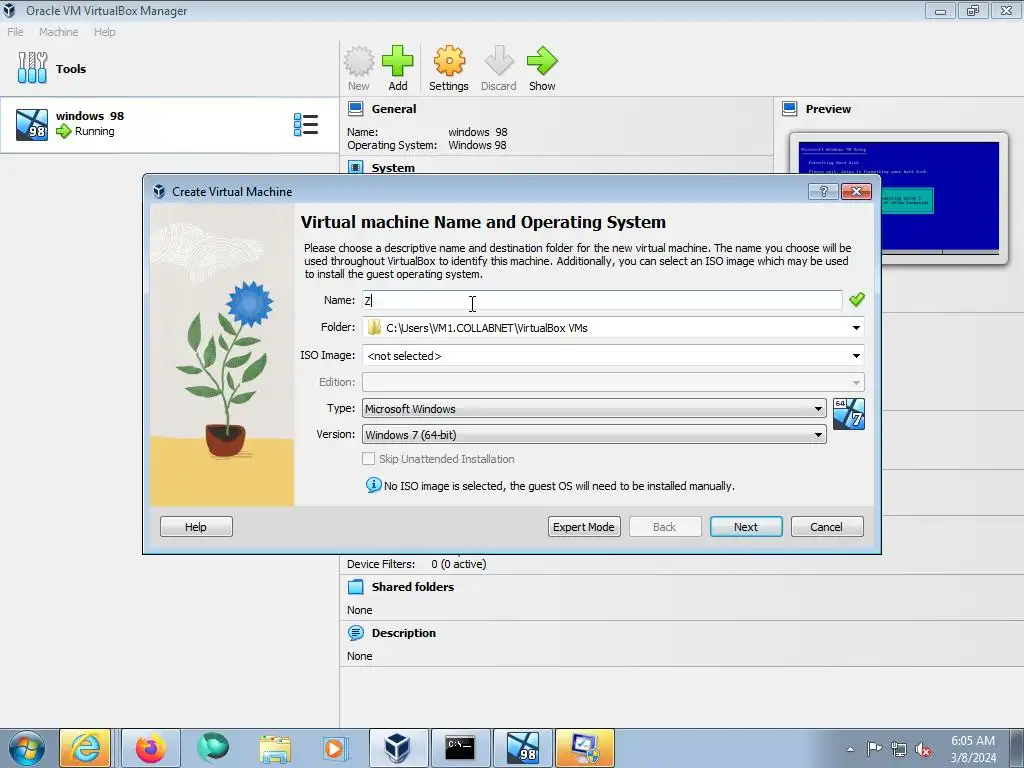Click the General section icon
1024x768 pixels.
coord(356,108)
